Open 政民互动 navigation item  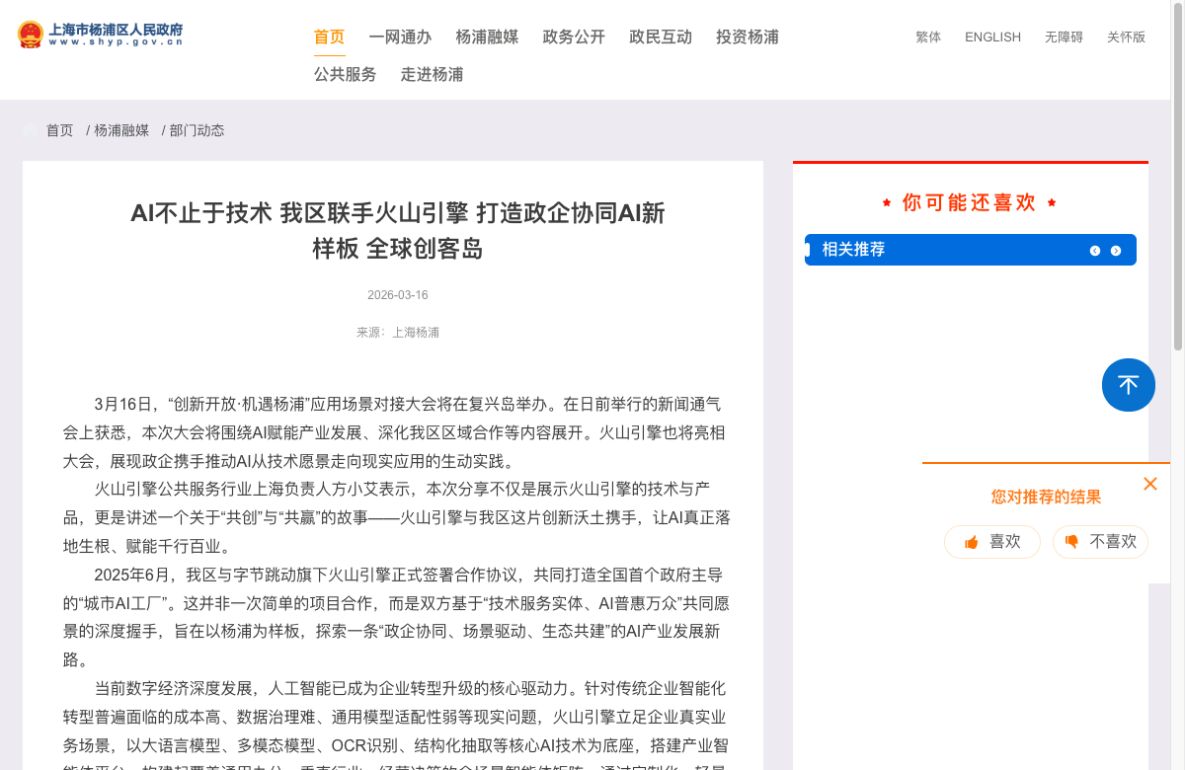[x=661, y=37]
